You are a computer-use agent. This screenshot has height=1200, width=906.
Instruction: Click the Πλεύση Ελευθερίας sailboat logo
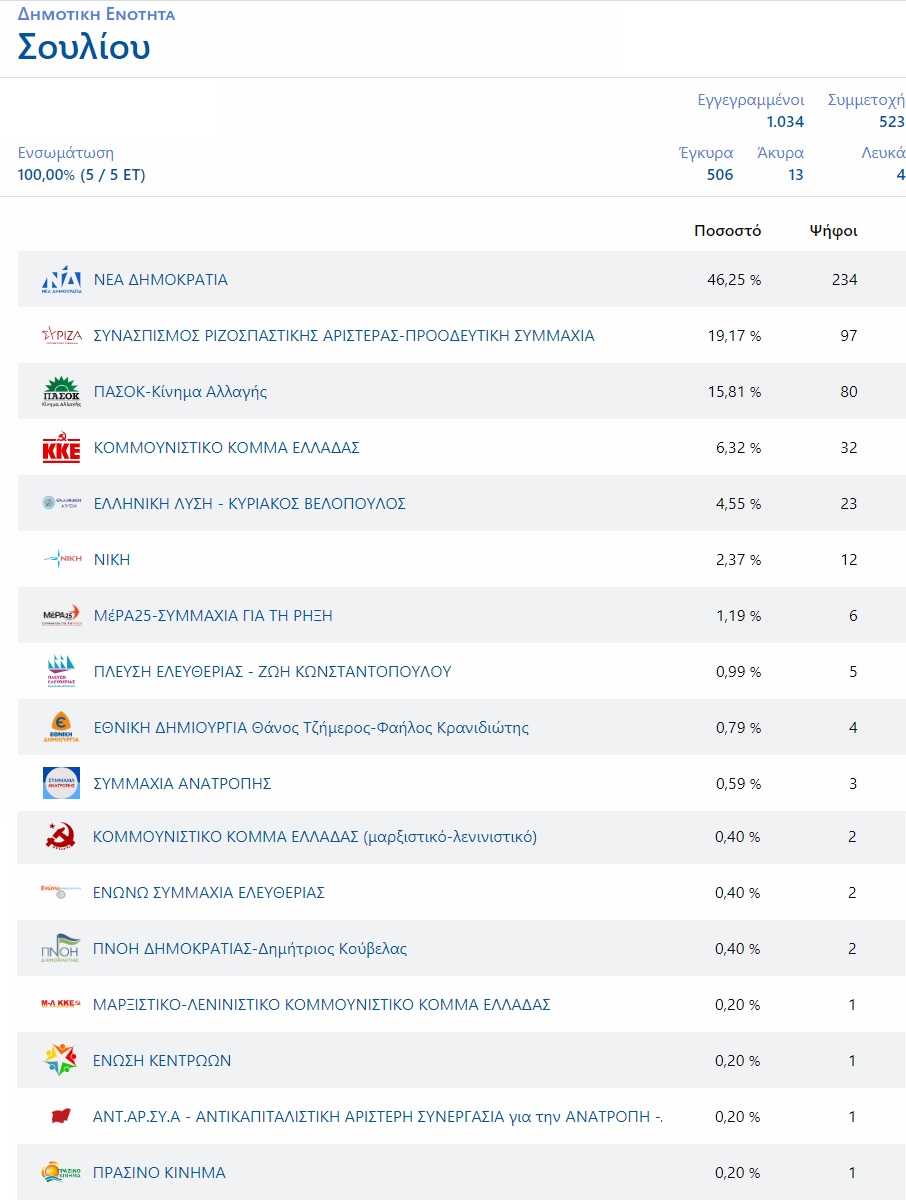[61, 672]
